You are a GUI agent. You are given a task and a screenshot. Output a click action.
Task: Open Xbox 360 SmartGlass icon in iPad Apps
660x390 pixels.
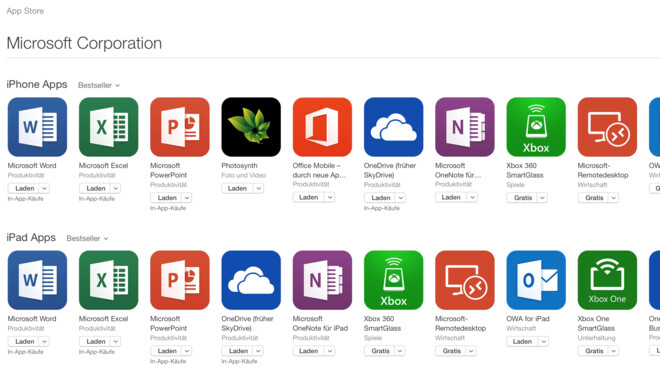tap(394, 280)
